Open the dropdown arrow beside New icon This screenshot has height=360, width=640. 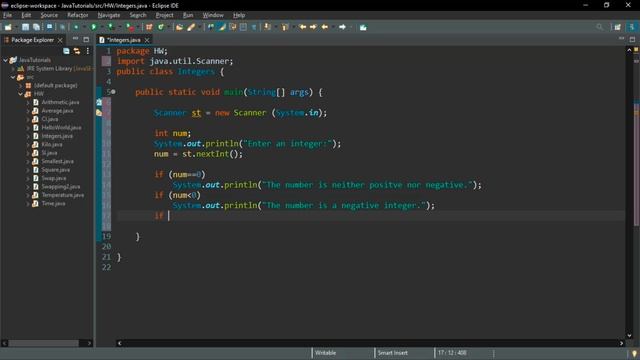pos(16,27)
